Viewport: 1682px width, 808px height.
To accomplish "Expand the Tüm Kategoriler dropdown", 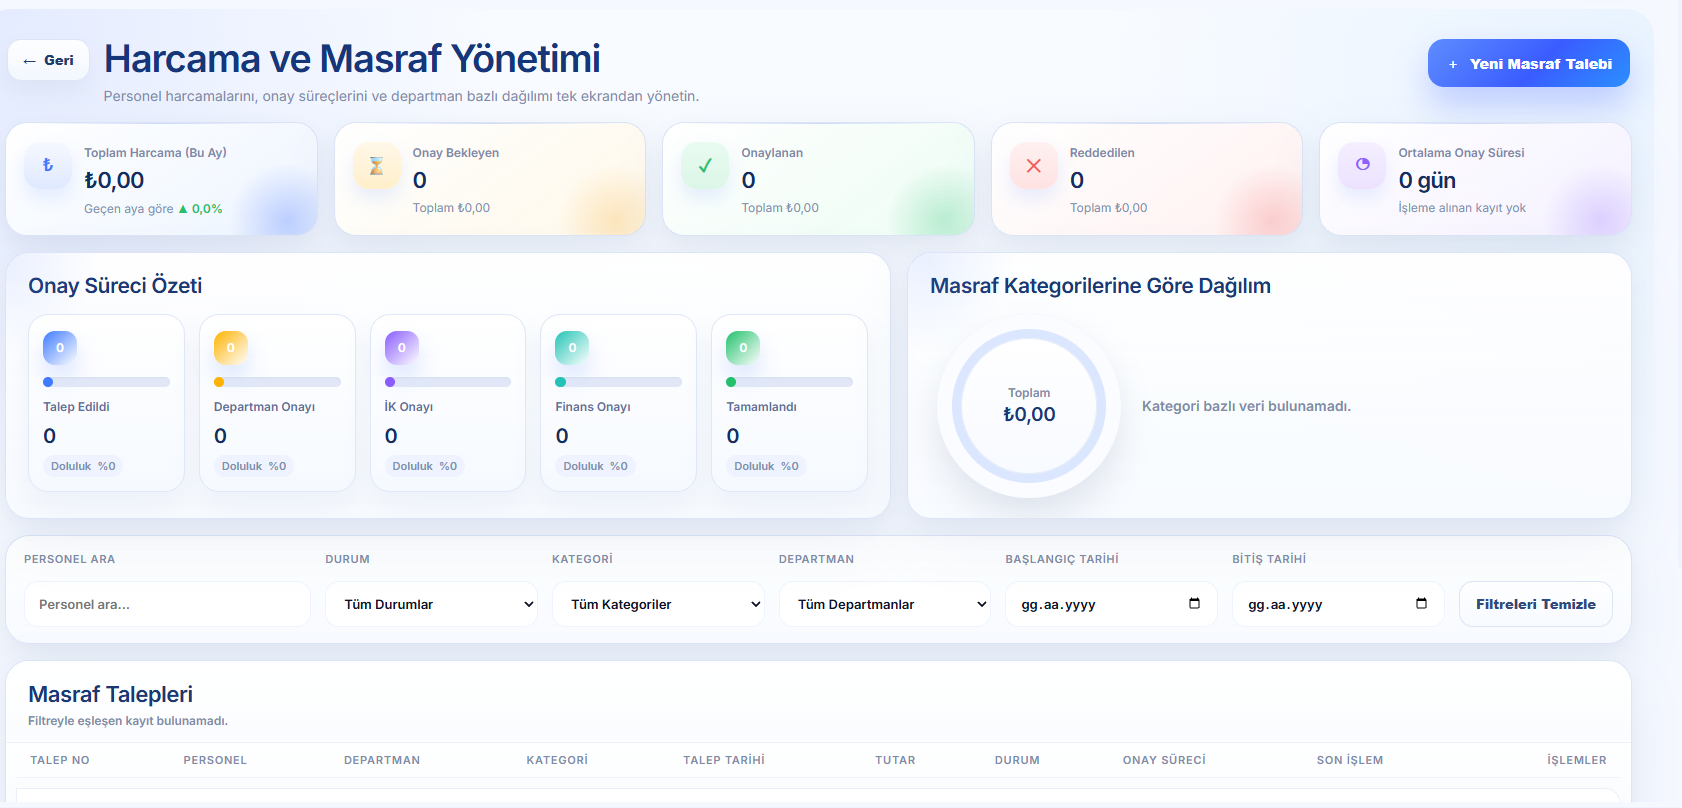I will pos(658,604).
